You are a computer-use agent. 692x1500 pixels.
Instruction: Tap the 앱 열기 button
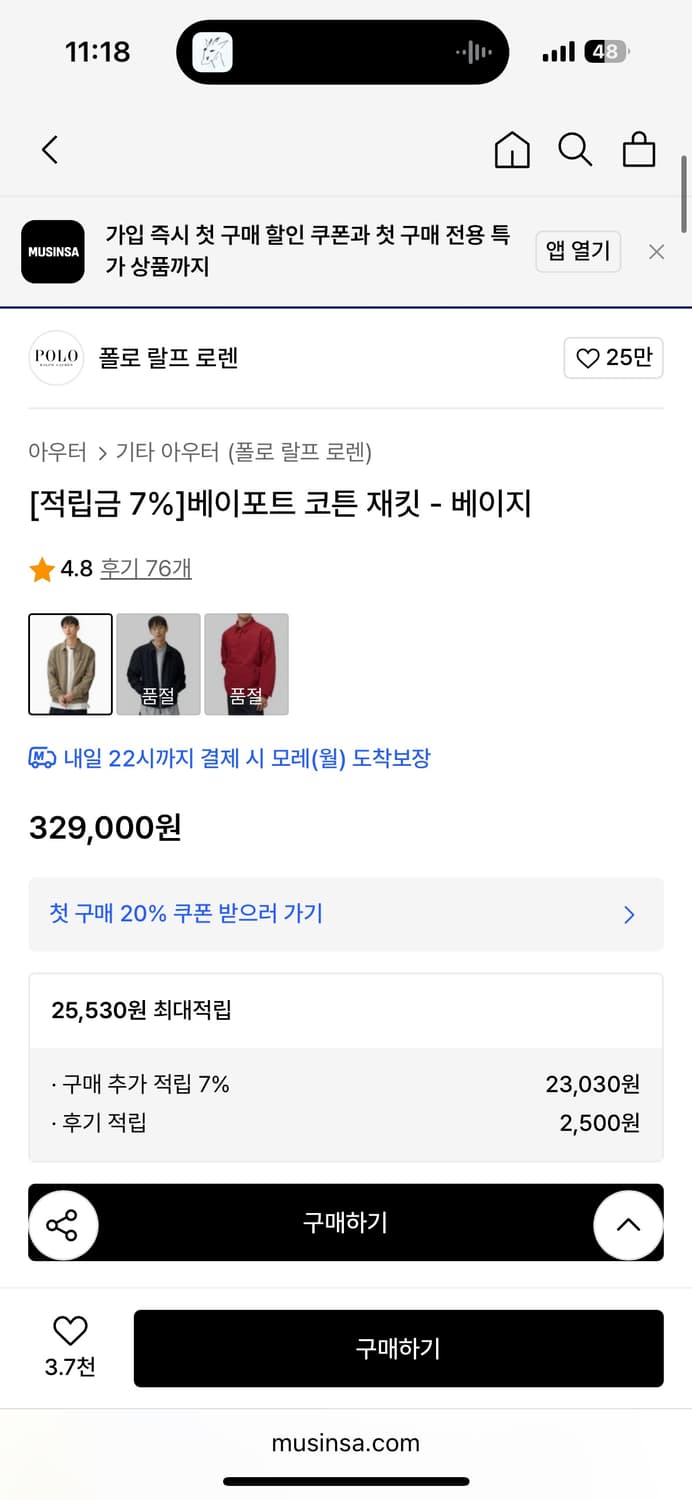578,251
